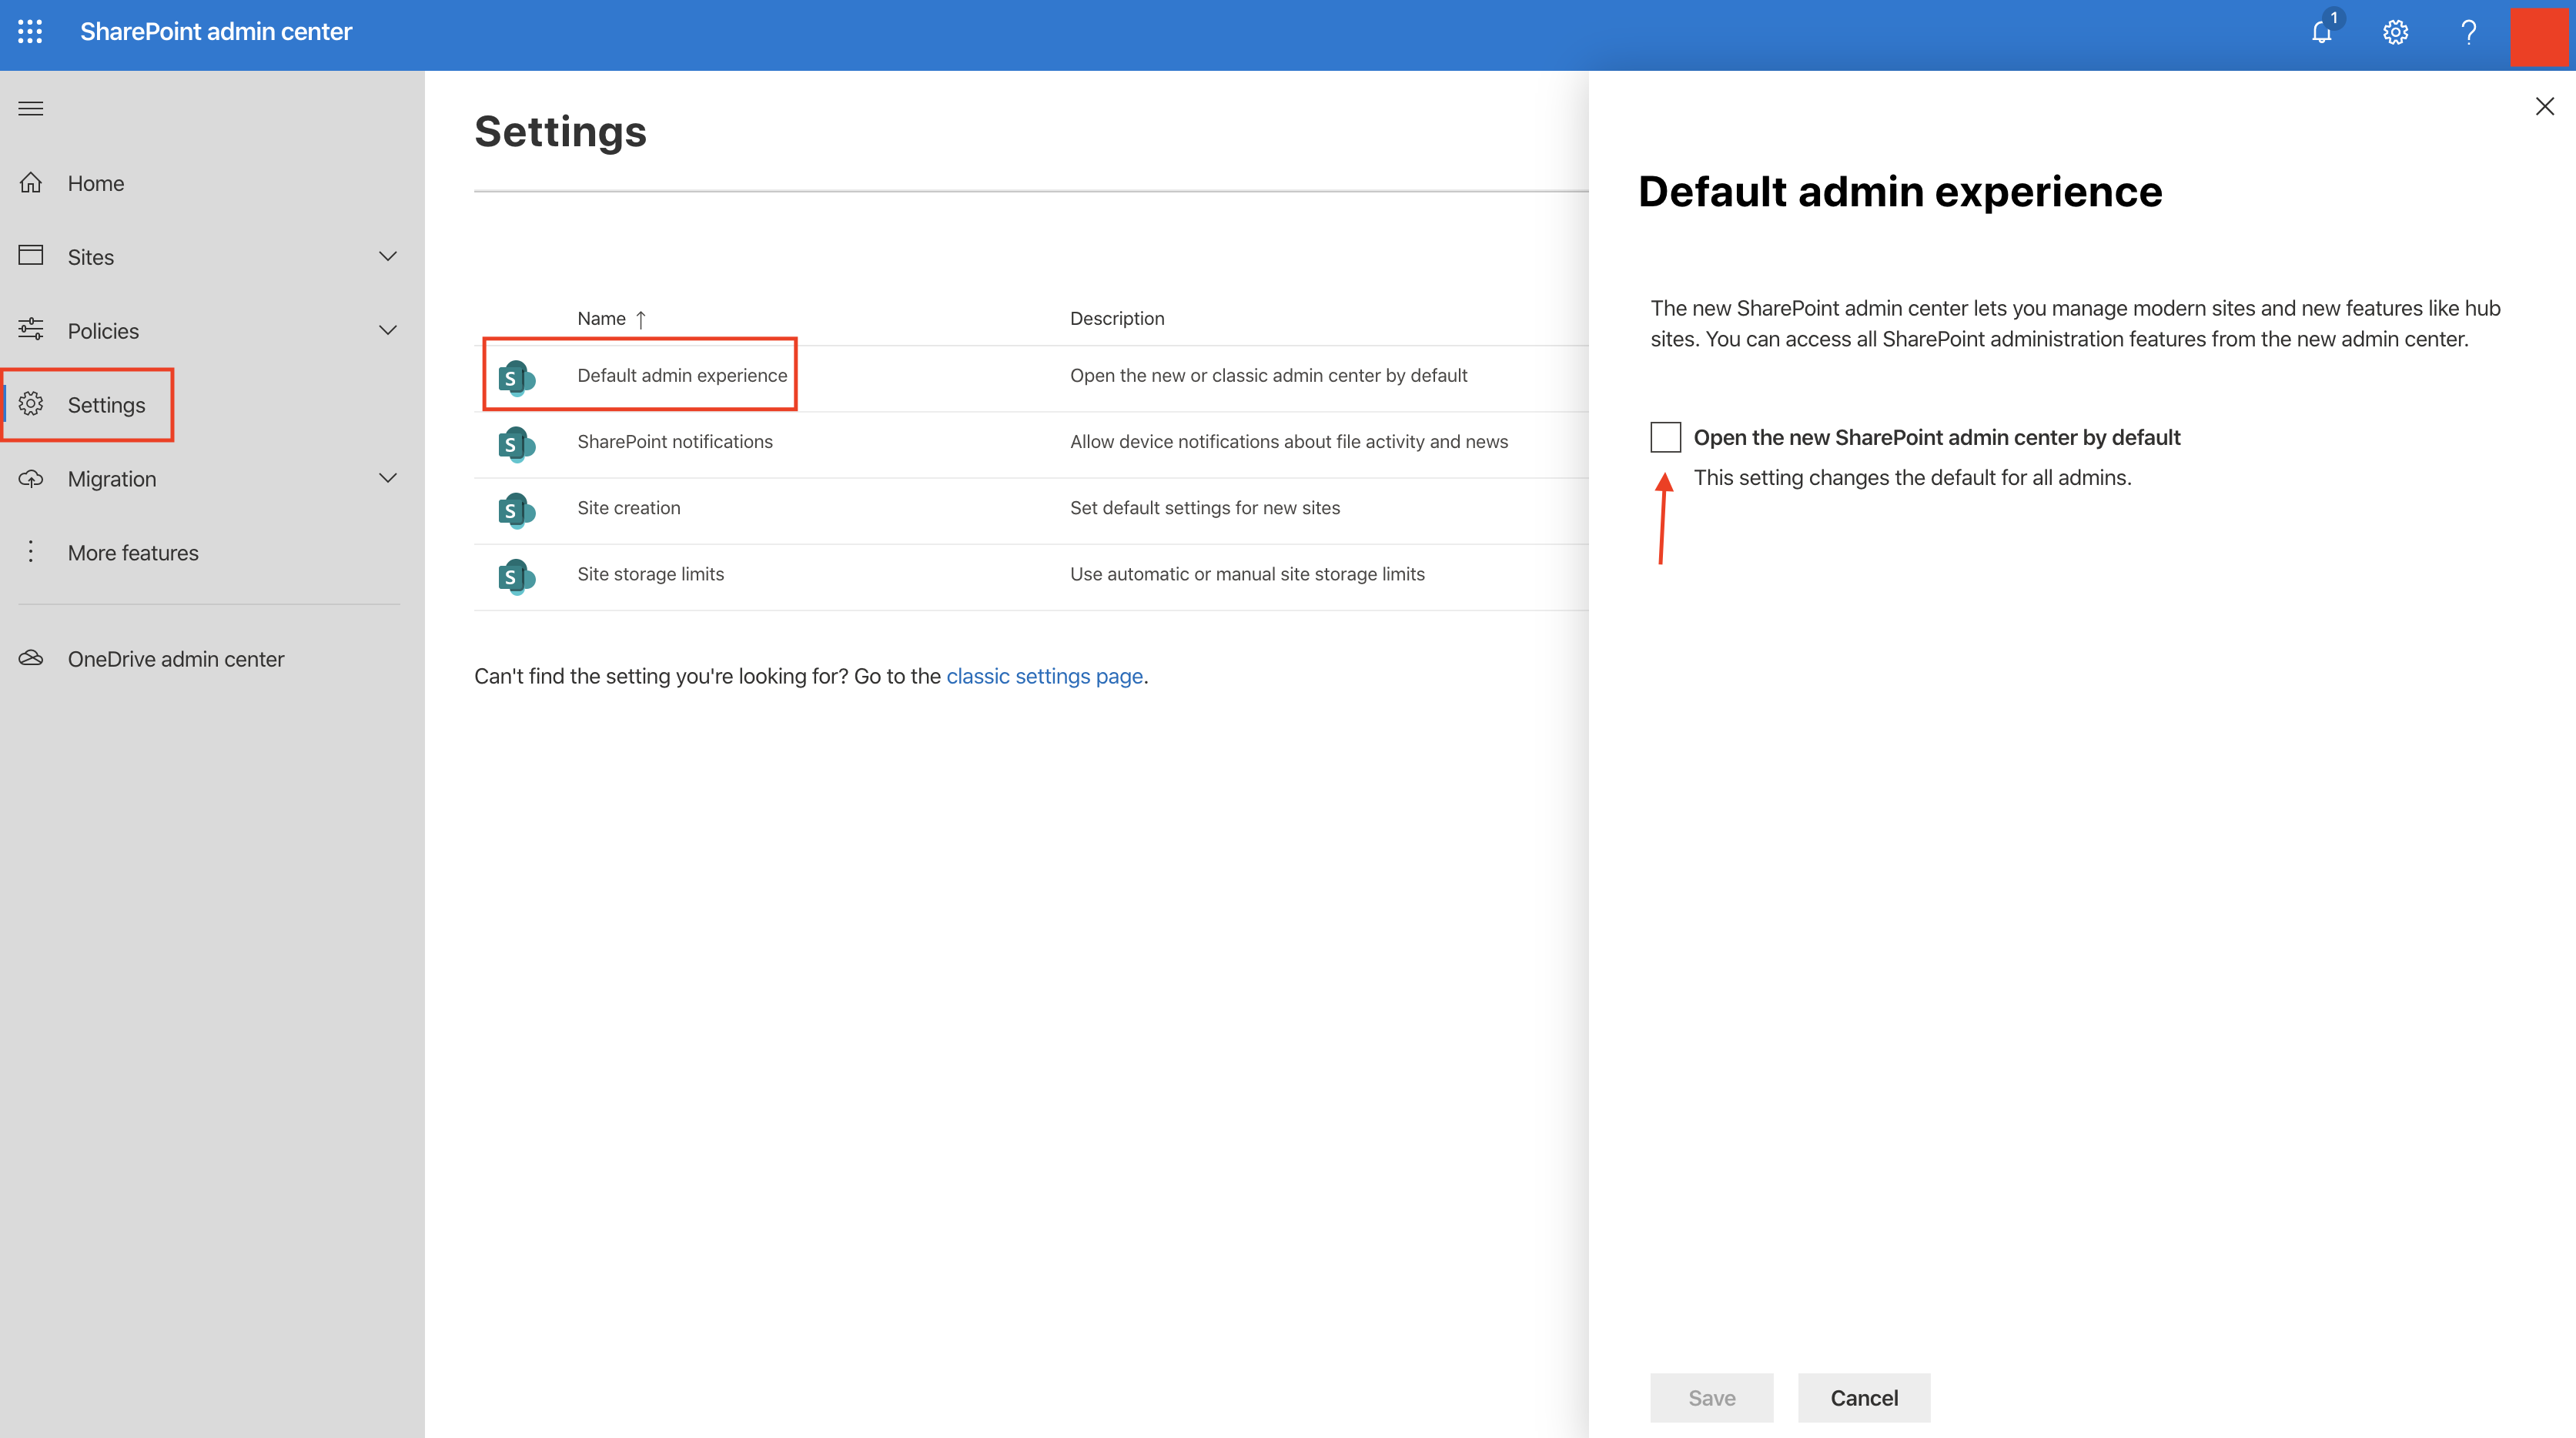The height and width of the screenshot is (1438, 2576).
Task: Click the Migration cloud upload icon
Action: point(31,478)
